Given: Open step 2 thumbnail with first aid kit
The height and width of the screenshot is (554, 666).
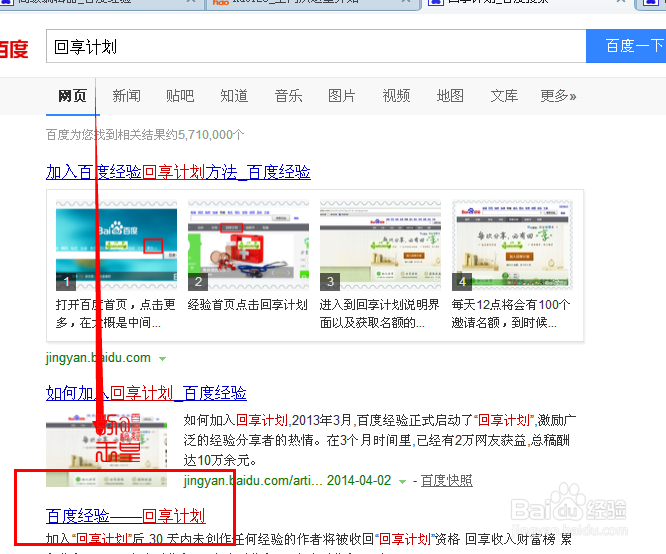Looking at the screenshot, I should pyautogui.click(x=248, y=246).
